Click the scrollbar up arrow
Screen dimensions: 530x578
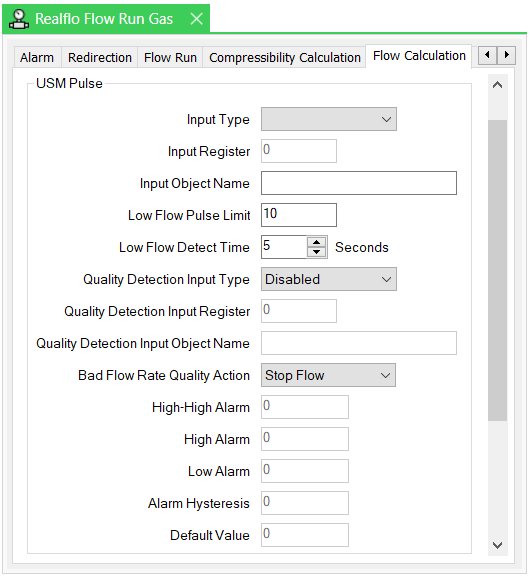coord(498,85)
